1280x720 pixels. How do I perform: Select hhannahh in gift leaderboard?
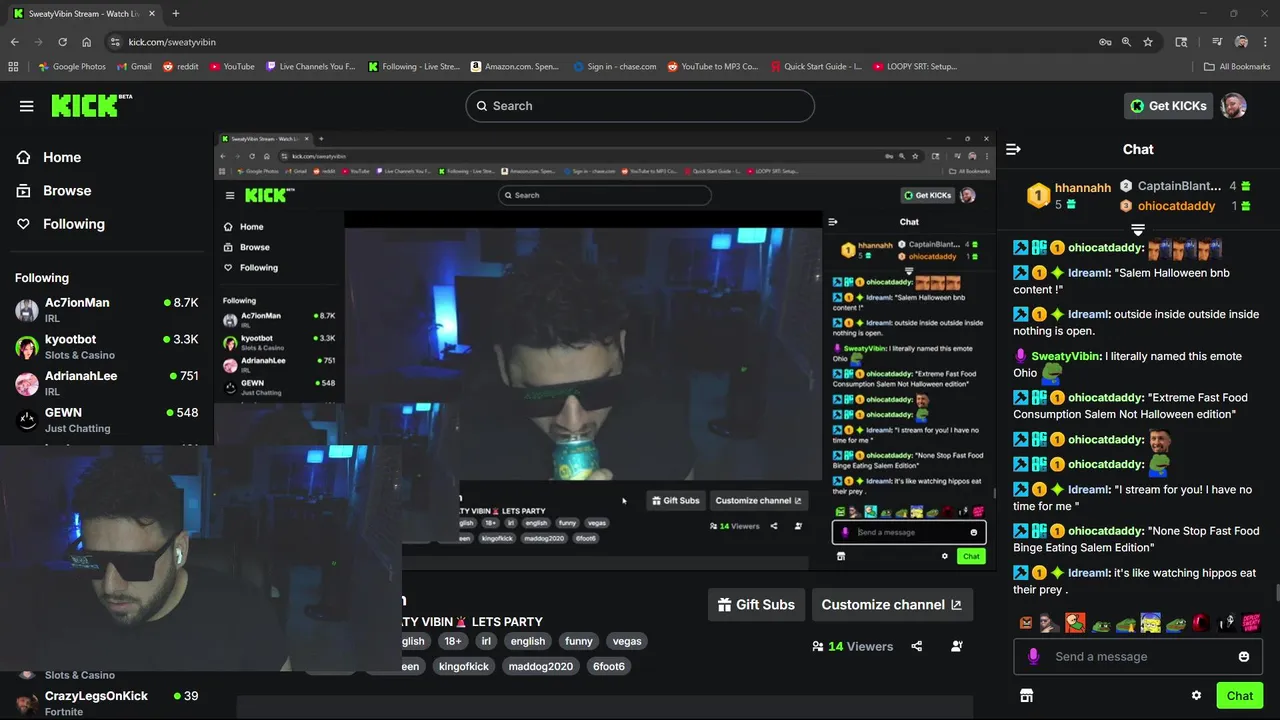tap(1083, 187)
